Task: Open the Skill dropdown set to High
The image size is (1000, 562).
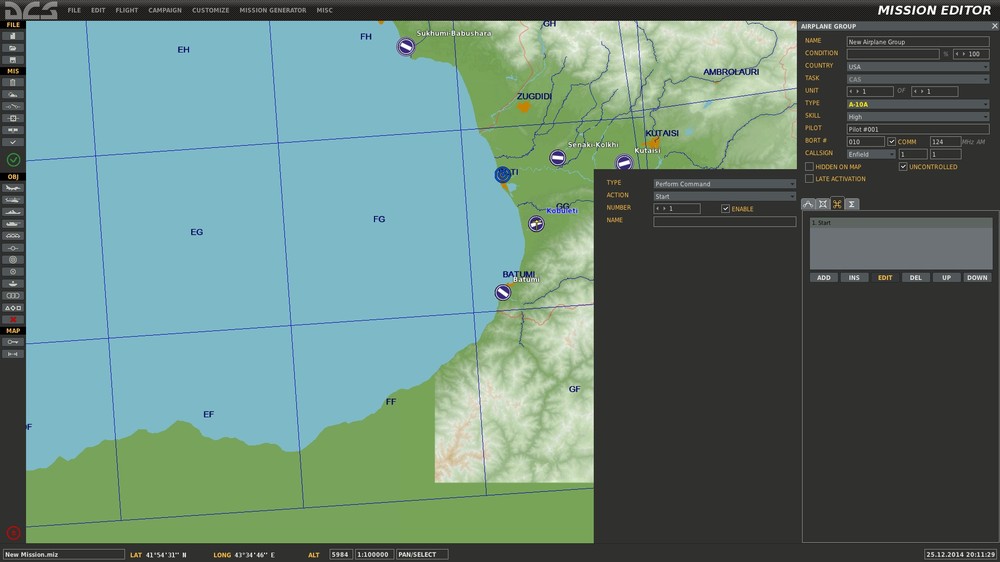Action: pos(918,116)
